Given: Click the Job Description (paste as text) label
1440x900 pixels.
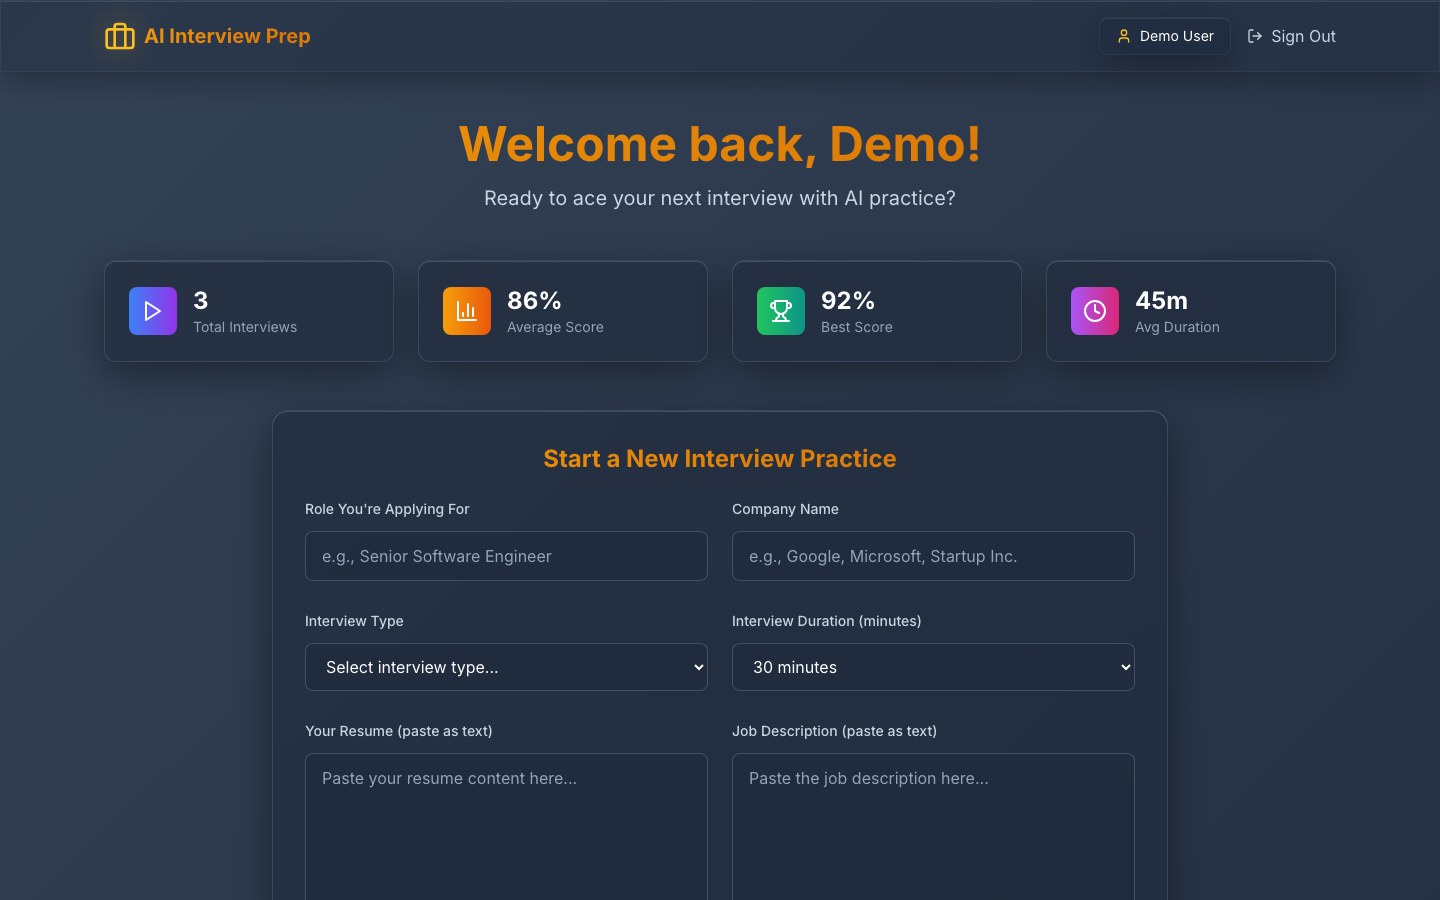Looking at the screenshot, I should [x=834, y=731].
